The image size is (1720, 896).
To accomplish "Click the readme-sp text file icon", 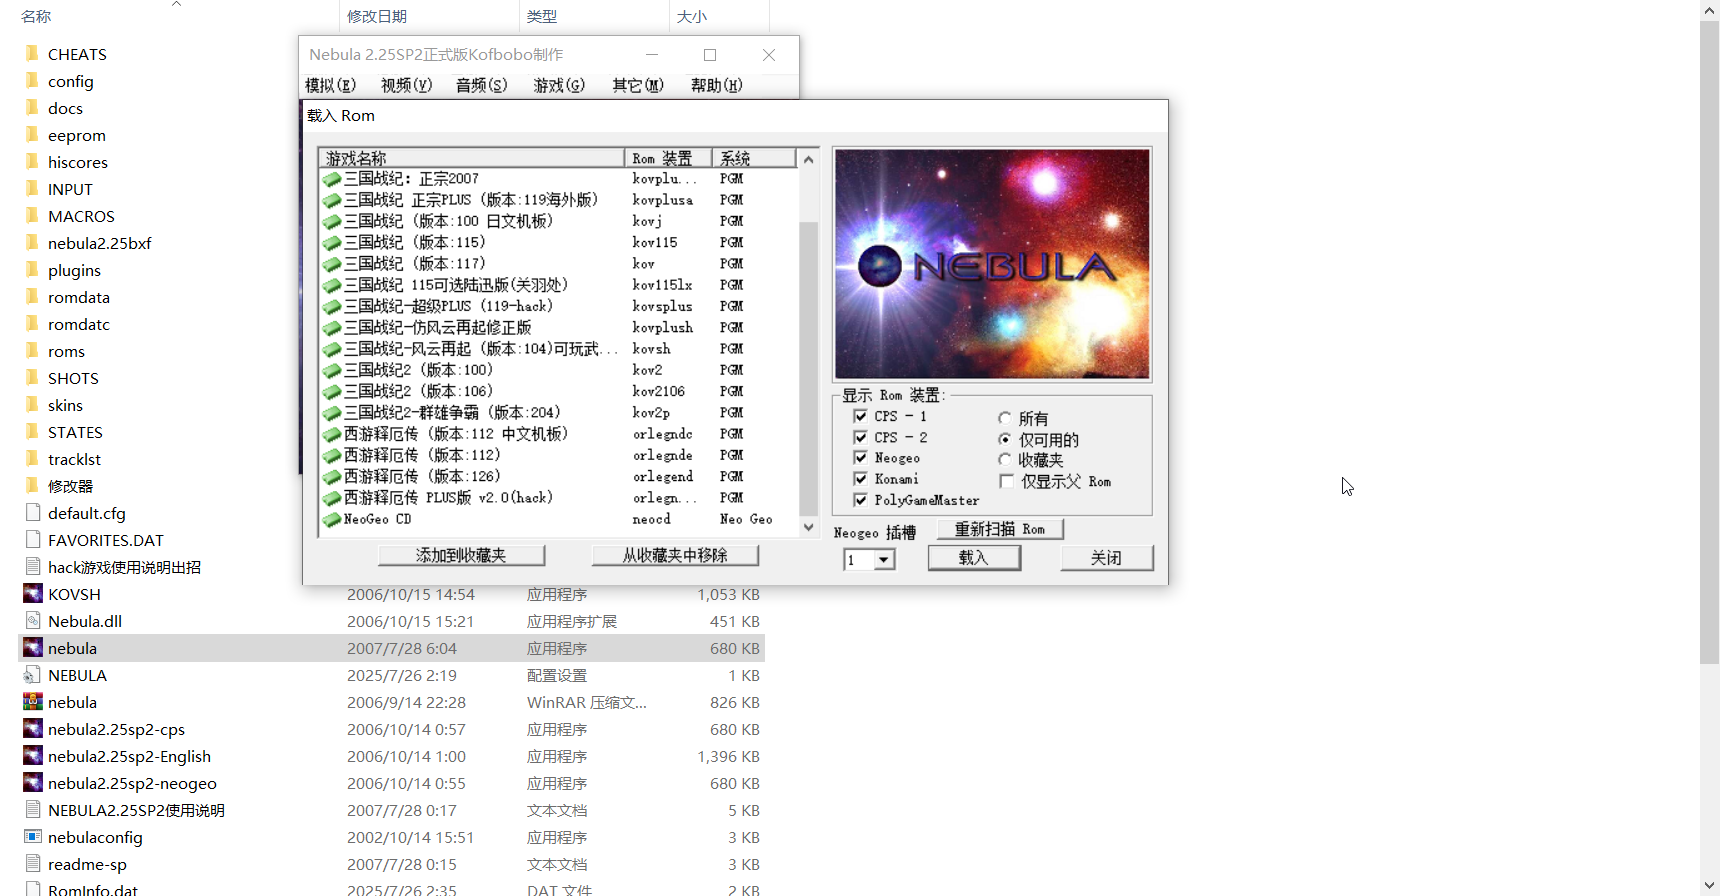I will pyautogui.click(x=33, y=864).
